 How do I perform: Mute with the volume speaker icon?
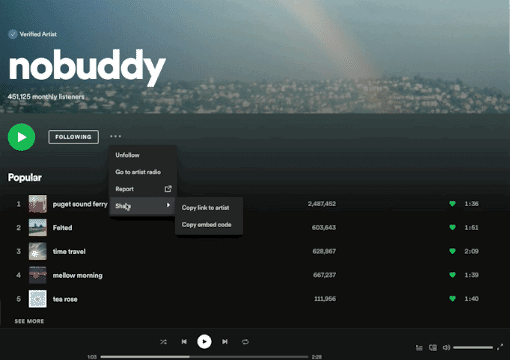(x=446, y=347)
